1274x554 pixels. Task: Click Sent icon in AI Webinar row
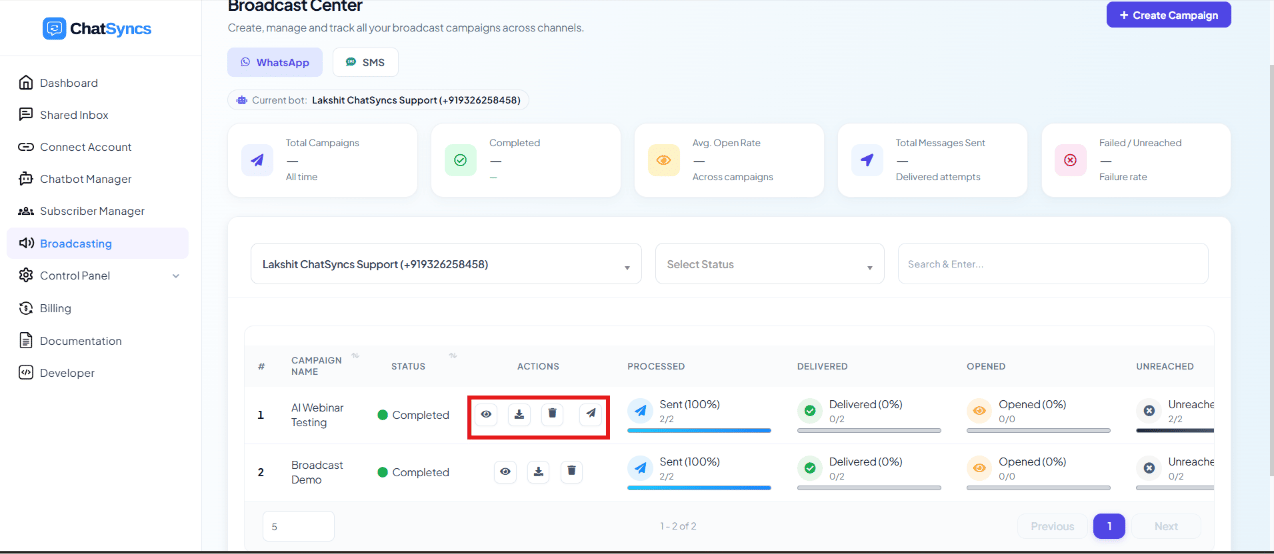[x=640, y=410]
